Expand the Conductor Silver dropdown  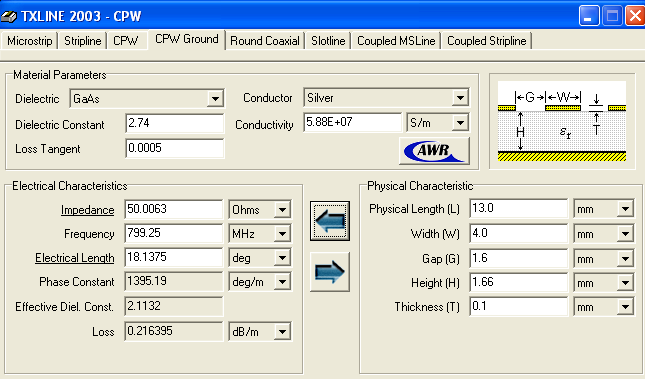460,98
